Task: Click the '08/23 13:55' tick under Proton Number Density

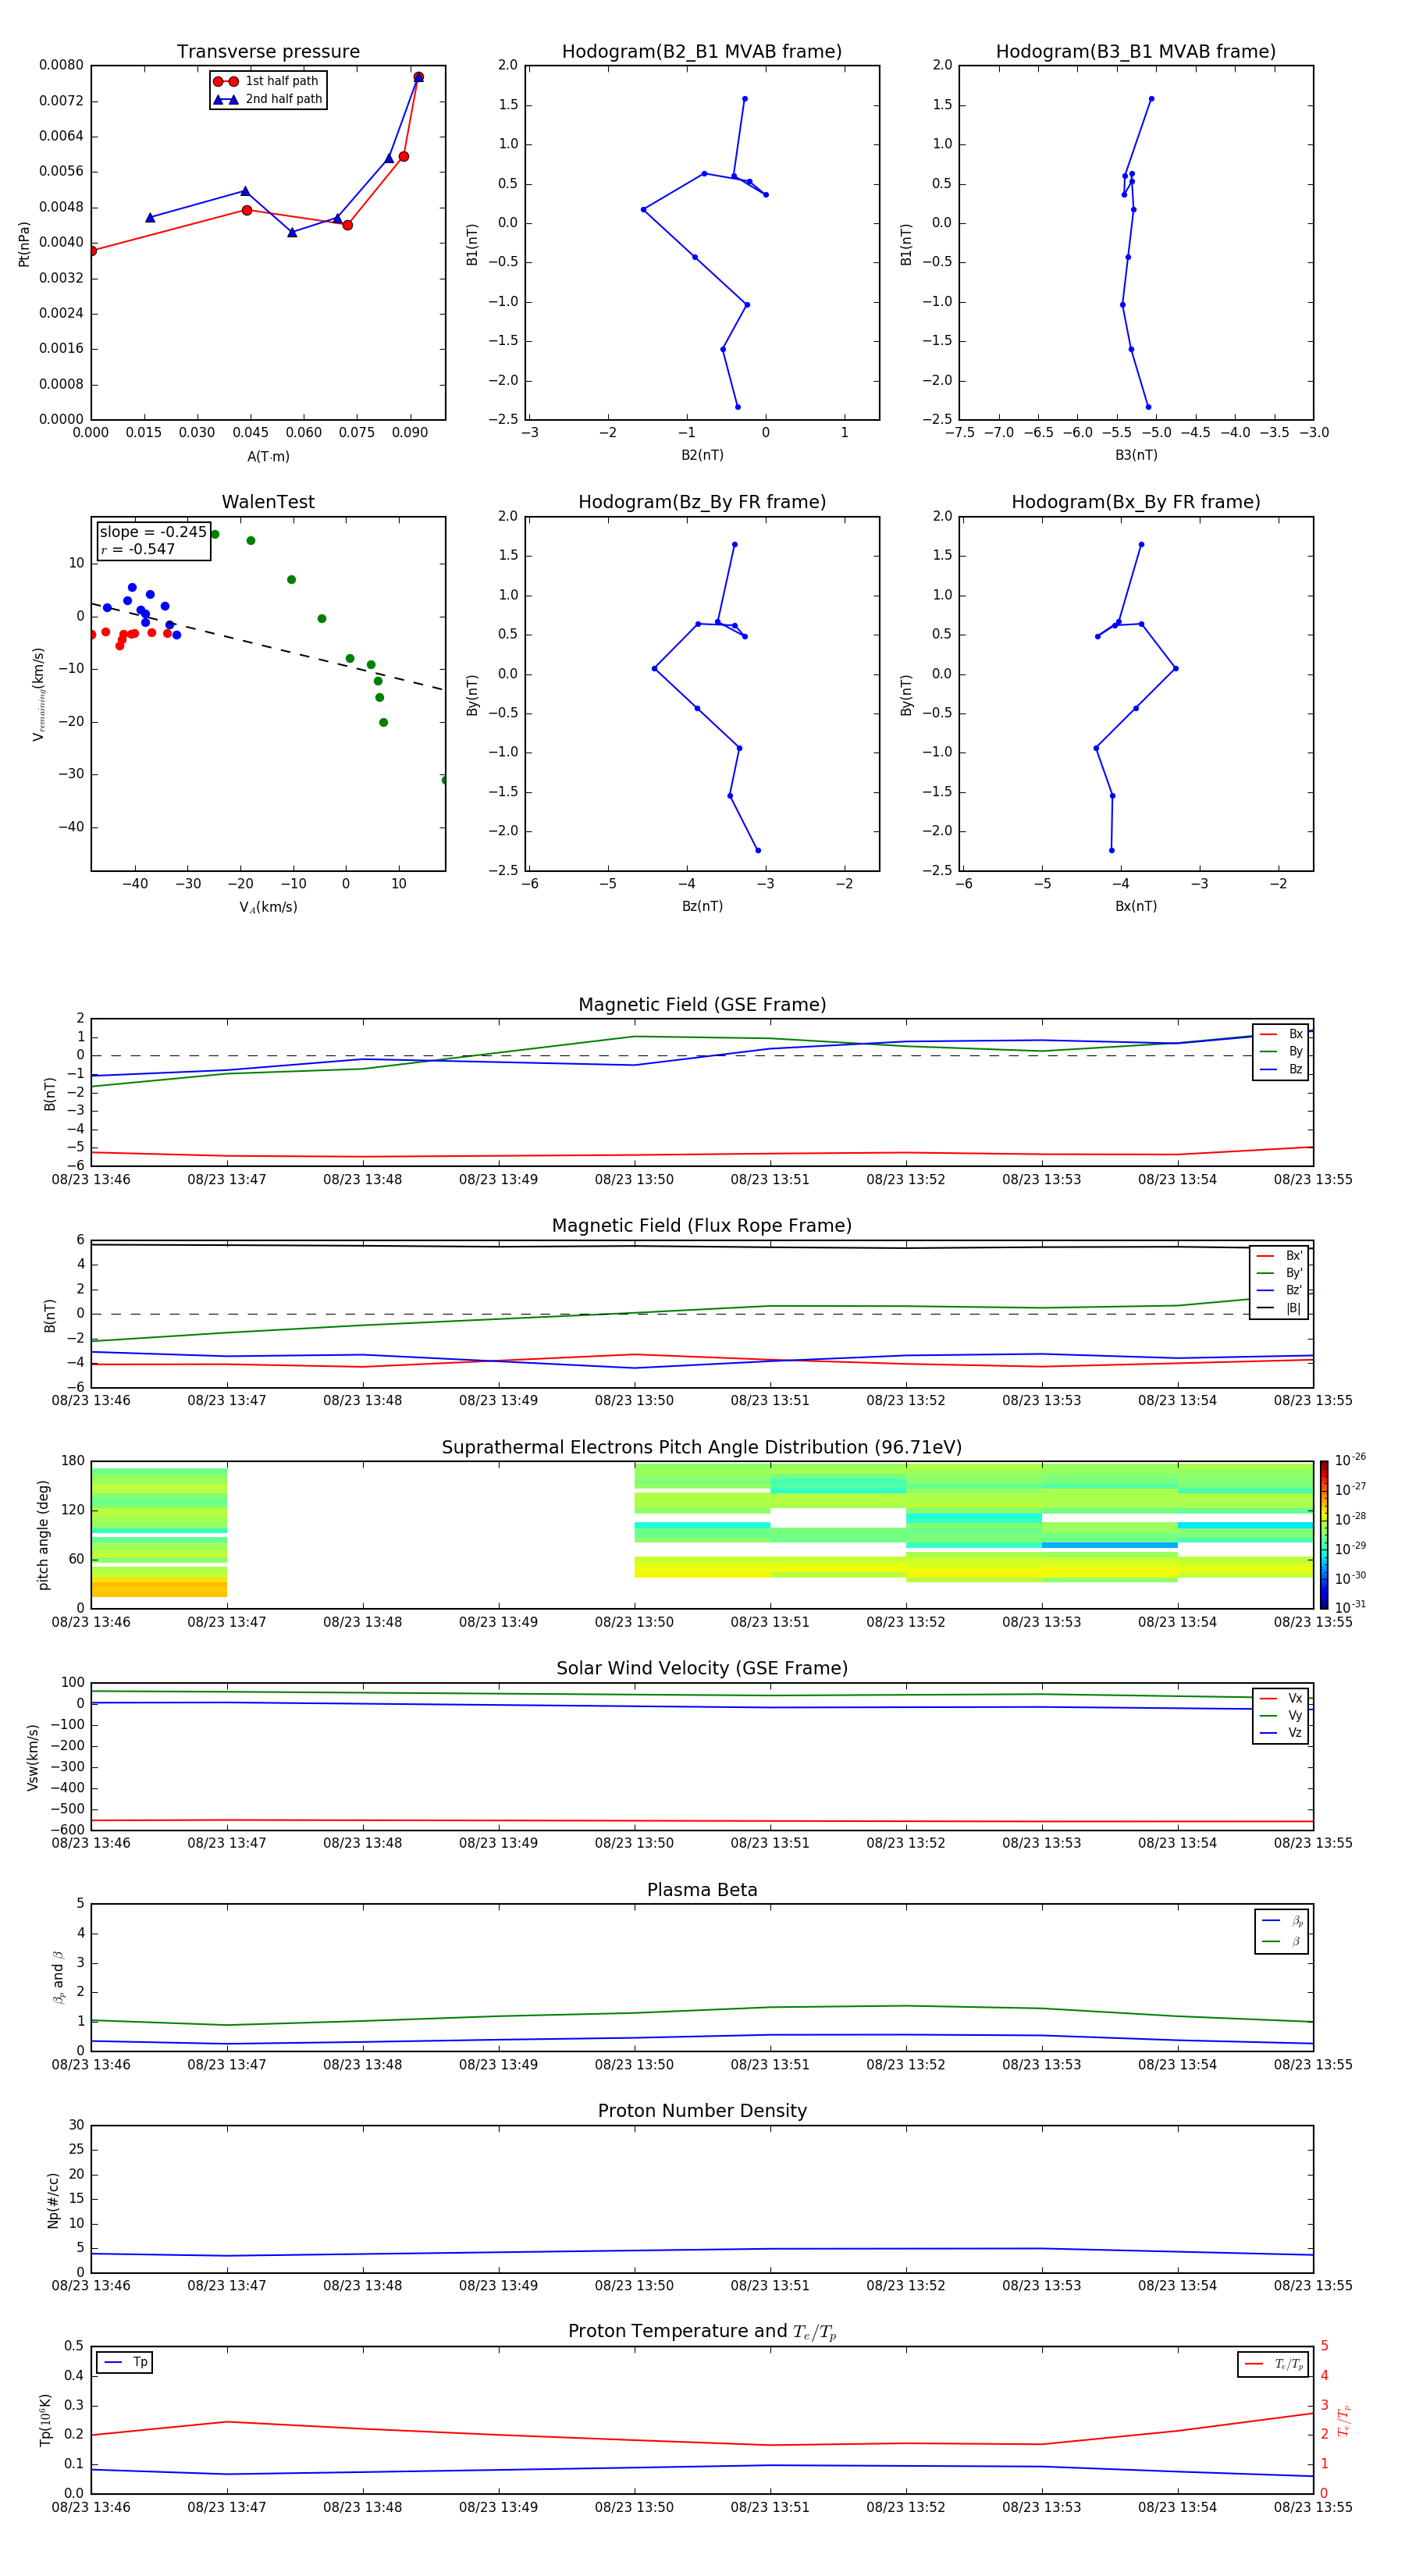Action: pyautogui.click(x=1313, y=2286)
